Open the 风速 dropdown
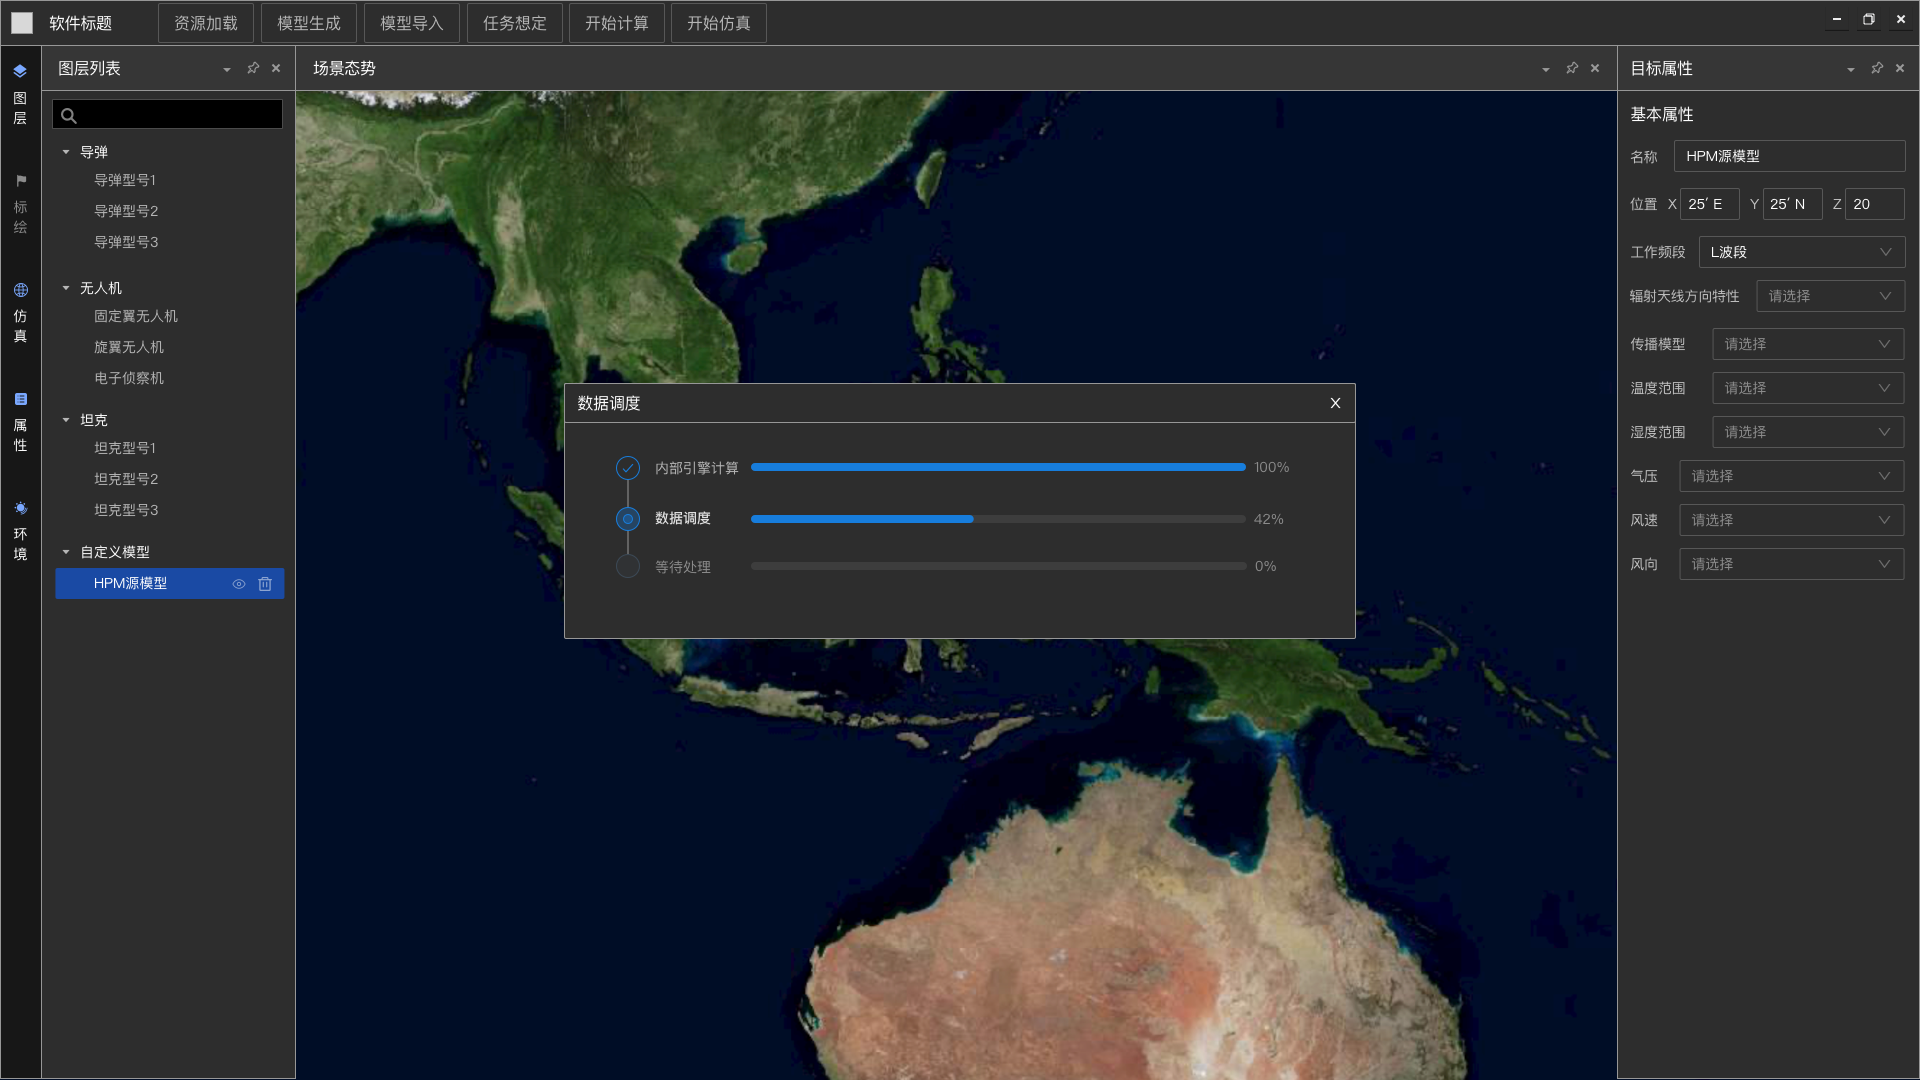Image resolution: width=1920 pixels, height=1080 pixels. pos(1791,520)
